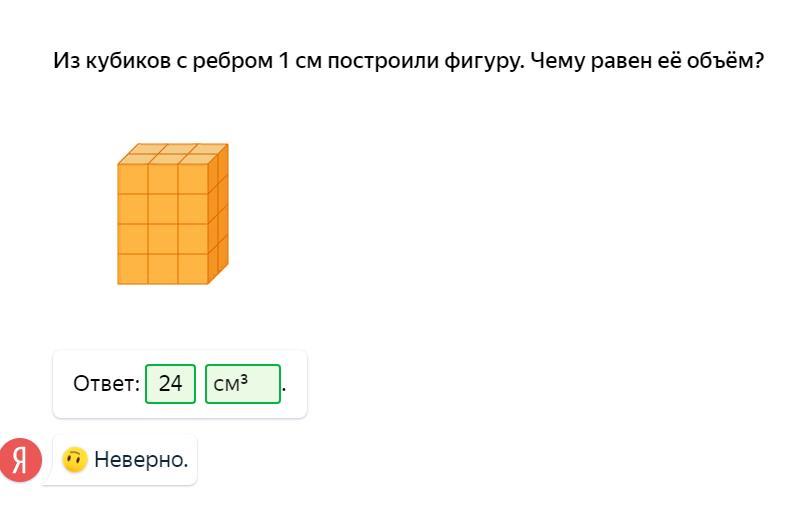Click the top-right cube on the front face
The width and height of the screenshot is (809, 508).
[193, 179]
